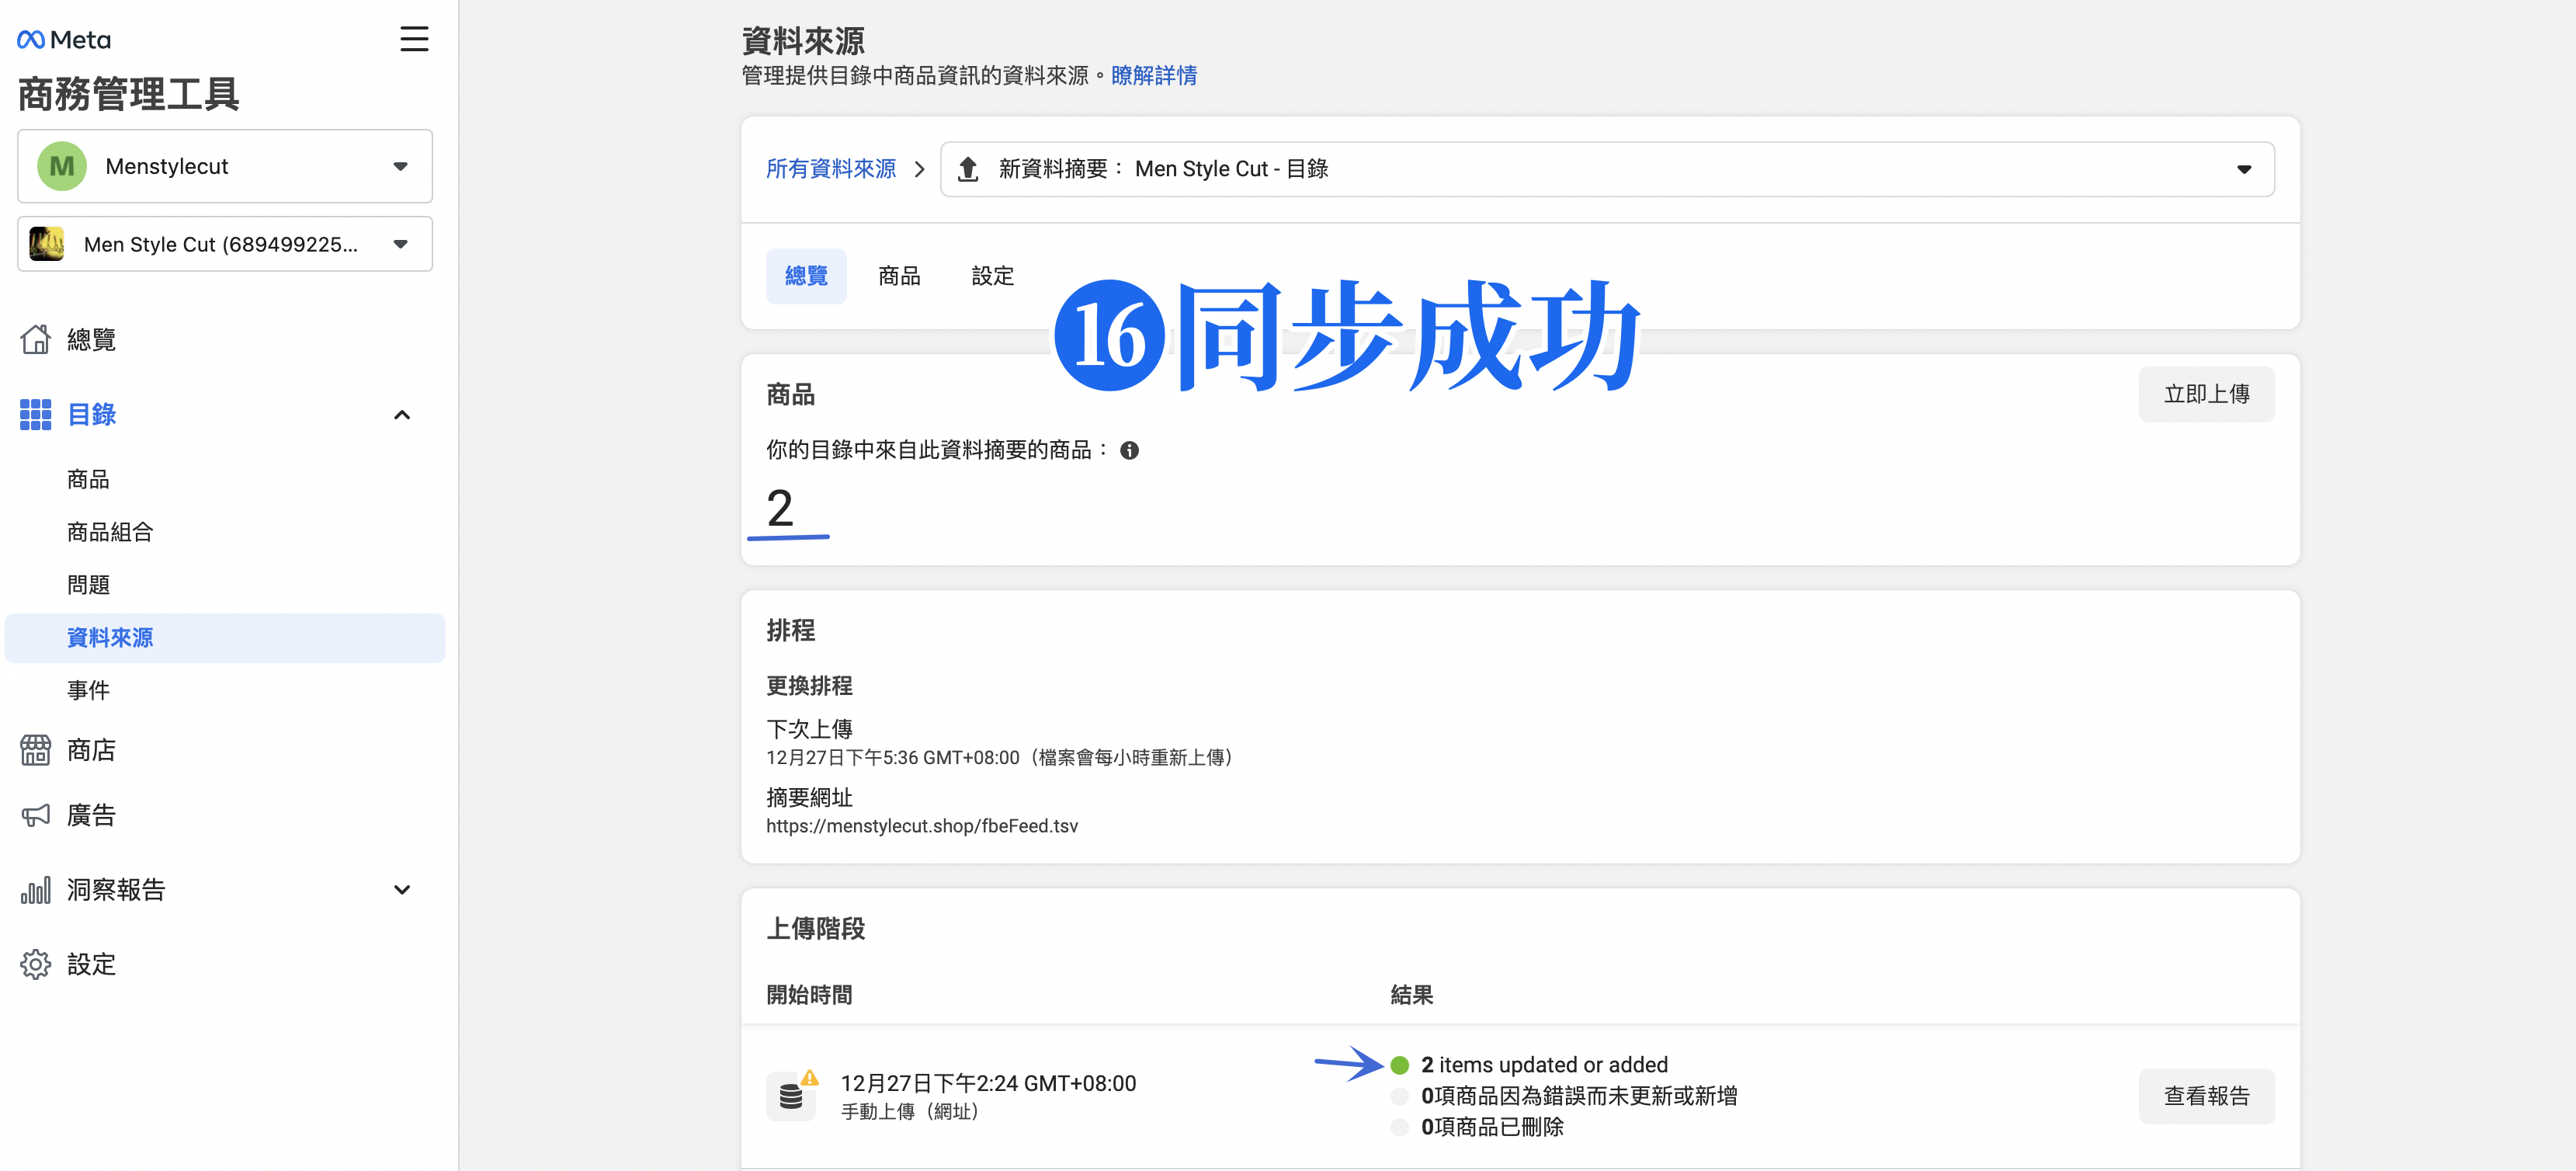
Task: Expand the 洞察報告 section chevron
Action: tap(402, 890)
